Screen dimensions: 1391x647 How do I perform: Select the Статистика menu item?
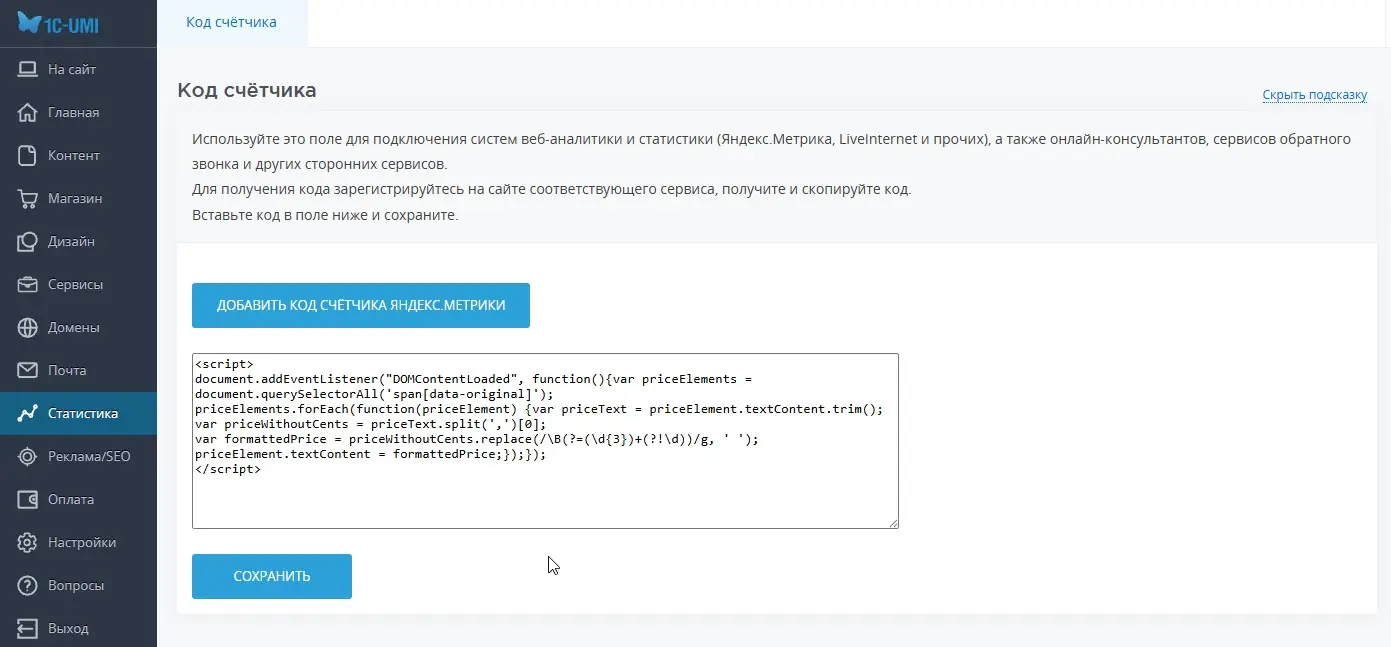coord(78,413)
